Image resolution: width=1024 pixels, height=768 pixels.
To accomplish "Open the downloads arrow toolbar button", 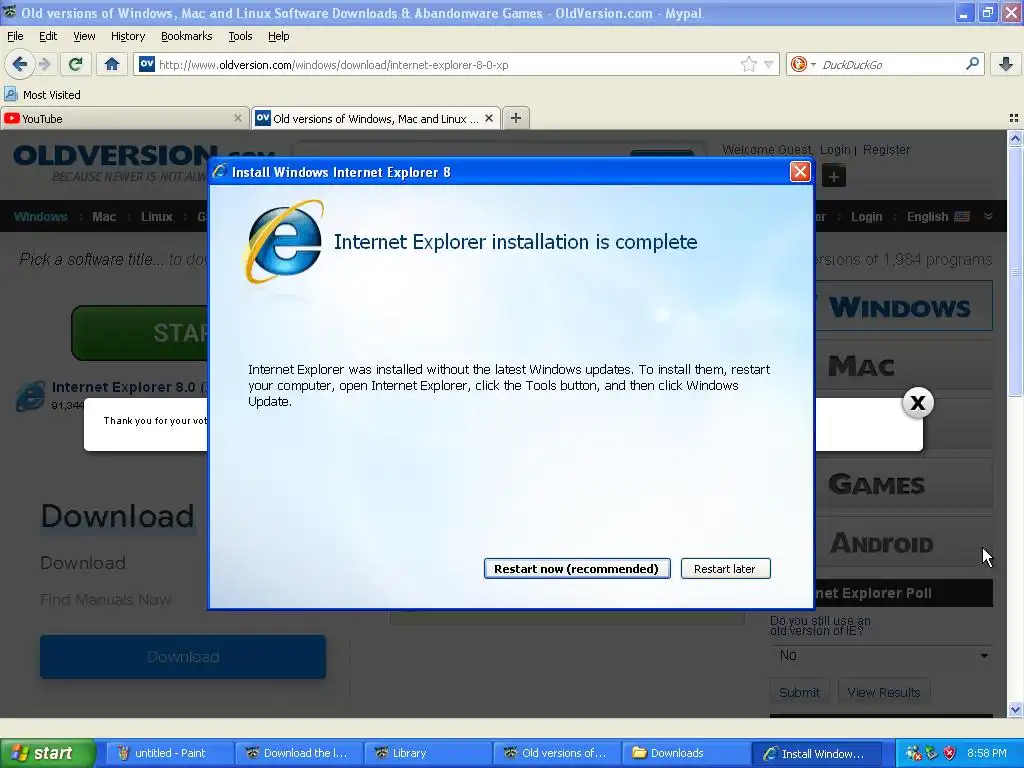I will tap(1006, 64).
